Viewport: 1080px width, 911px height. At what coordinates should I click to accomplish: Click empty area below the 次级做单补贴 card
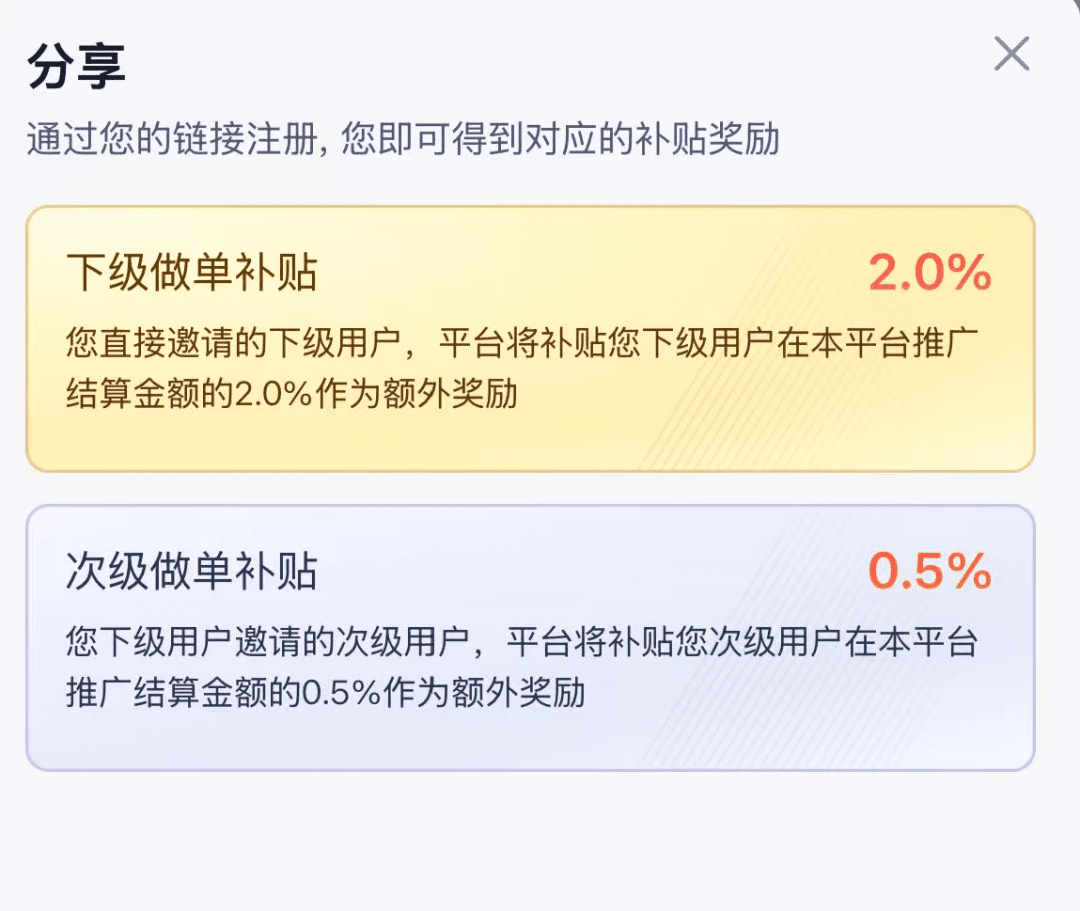pyautogui.click(x=530, y=840)
